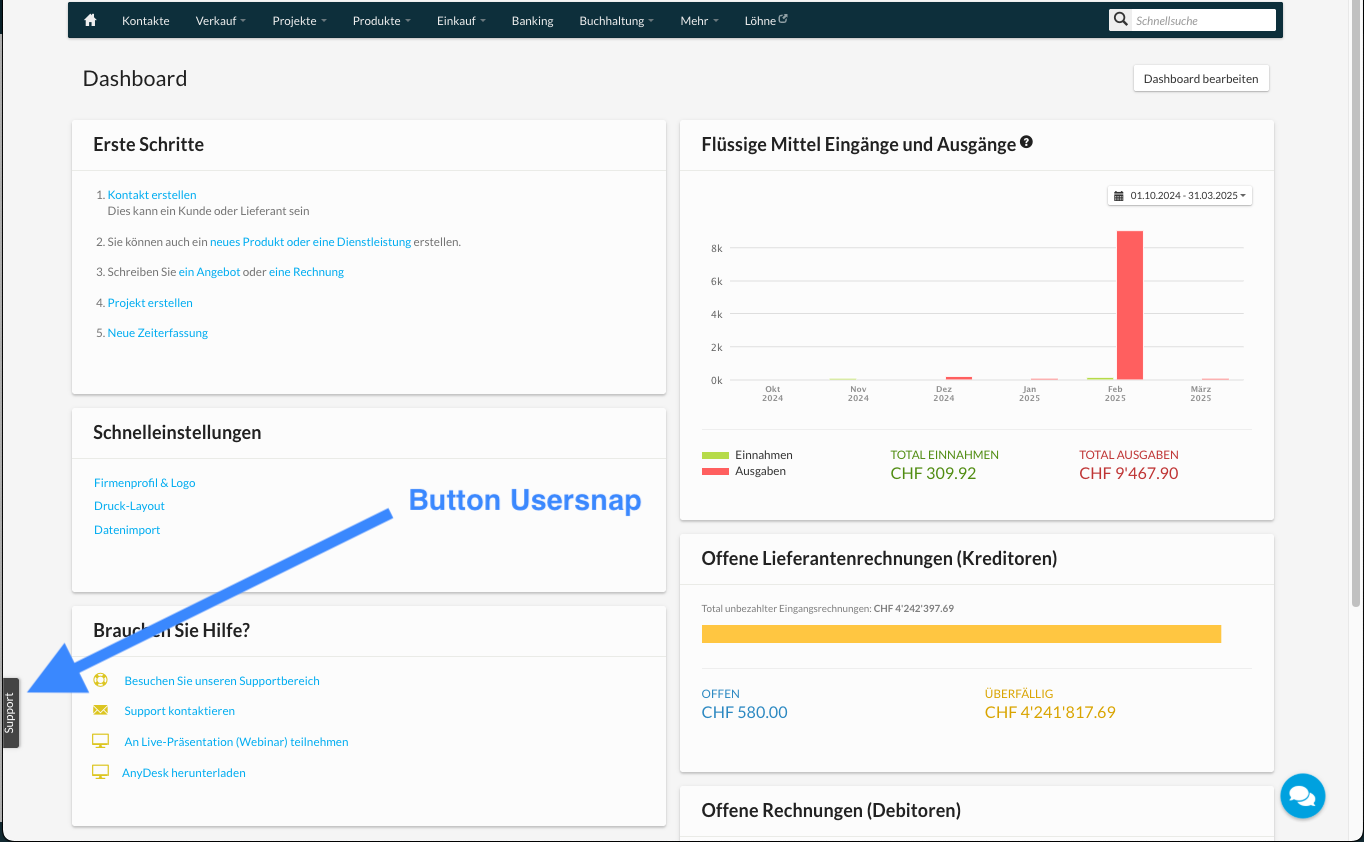Go to the Banking menu item

[532, 20]
